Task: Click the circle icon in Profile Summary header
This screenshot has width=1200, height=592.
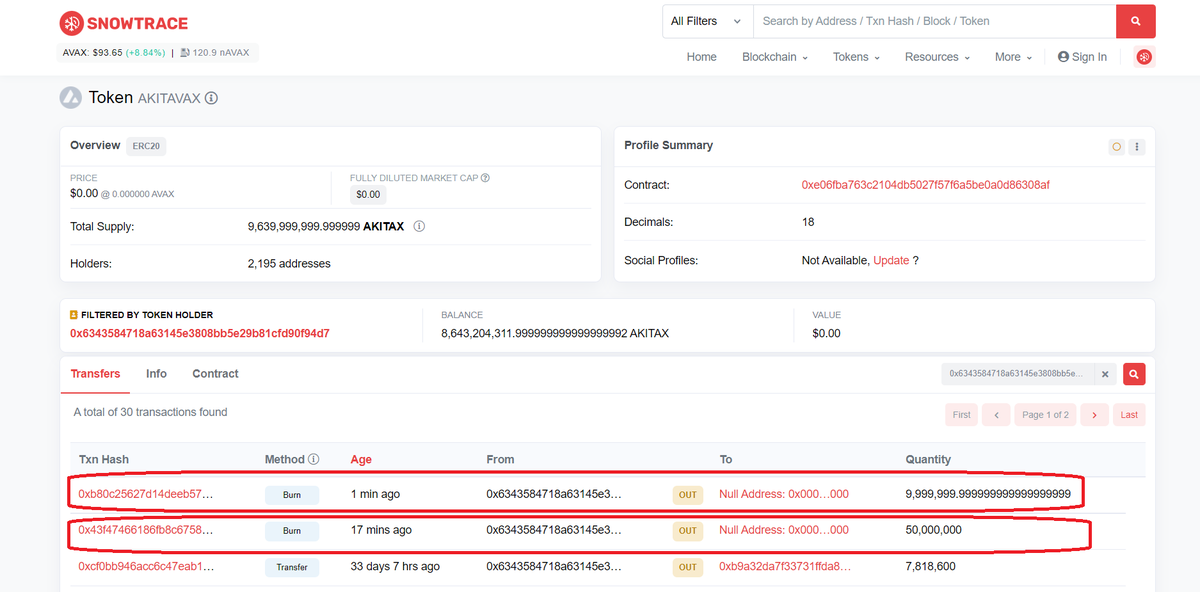Action: (x=1116, y=146)
